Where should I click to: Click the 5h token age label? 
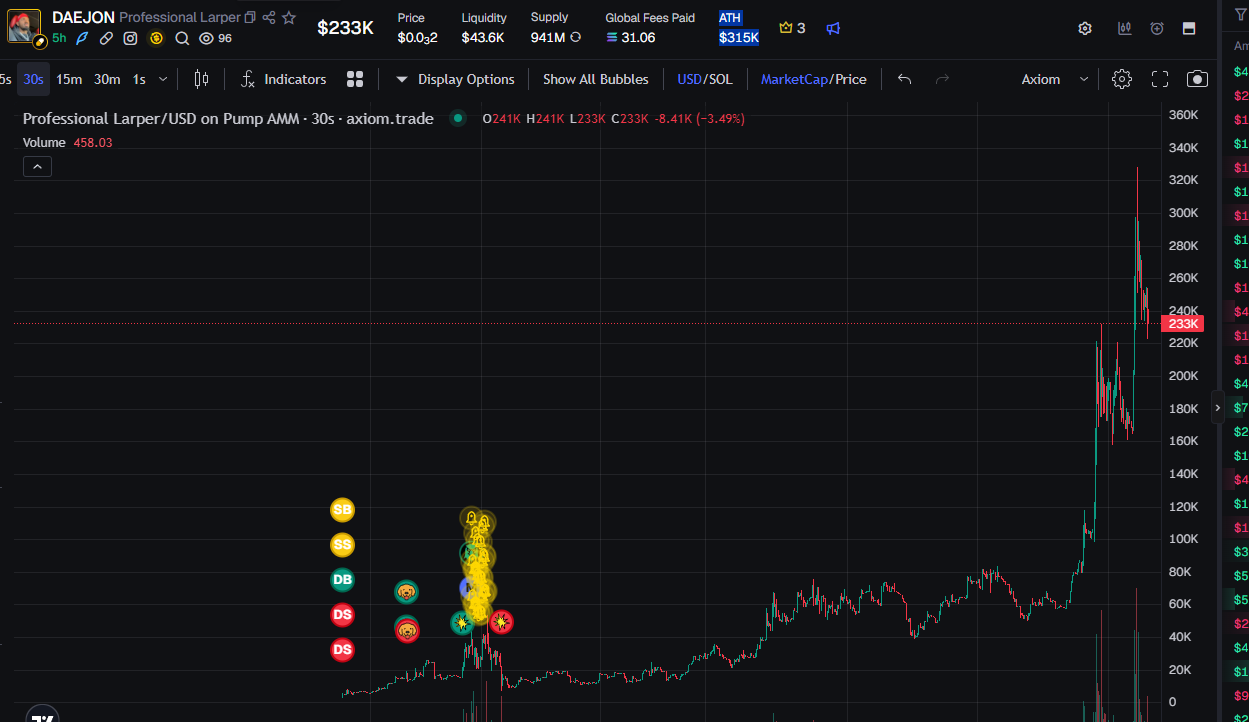point(59,38)
